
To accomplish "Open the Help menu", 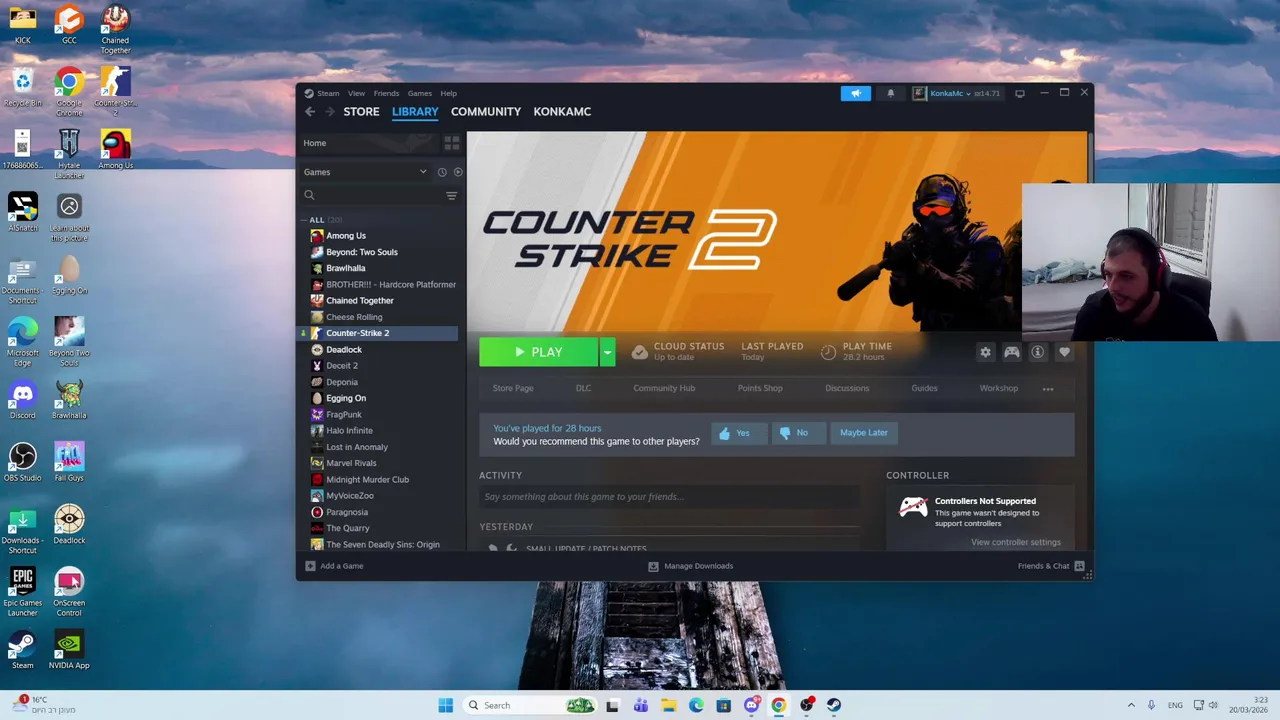I will tap(449, 93).
